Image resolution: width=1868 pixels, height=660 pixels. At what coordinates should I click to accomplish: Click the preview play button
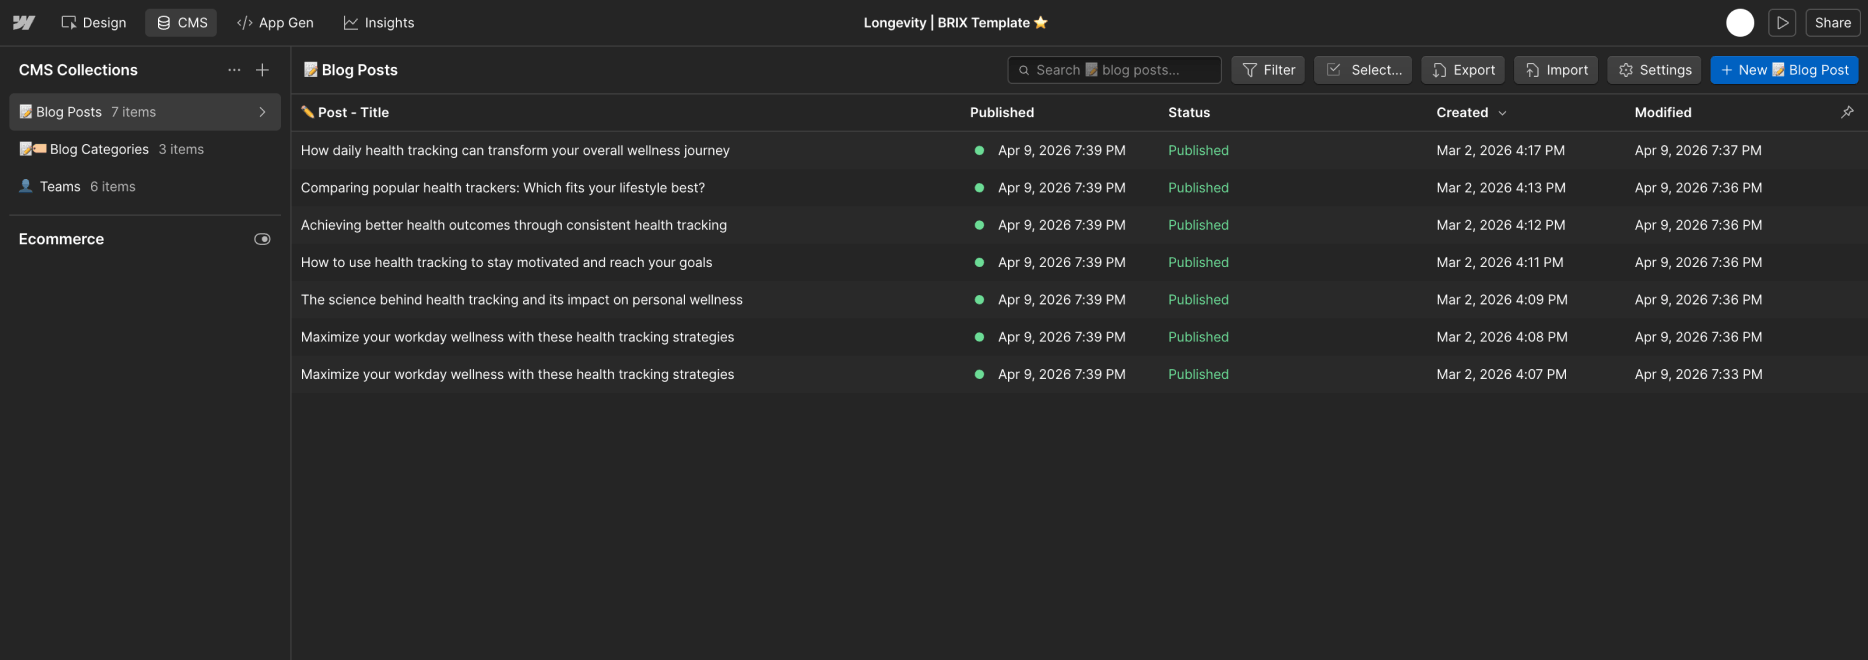tap(1782, 22)
